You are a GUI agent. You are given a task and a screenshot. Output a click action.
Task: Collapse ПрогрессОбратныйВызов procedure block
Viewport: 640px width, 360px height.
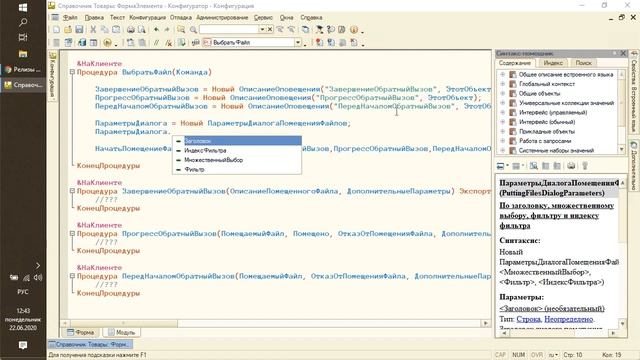point(72,233)
